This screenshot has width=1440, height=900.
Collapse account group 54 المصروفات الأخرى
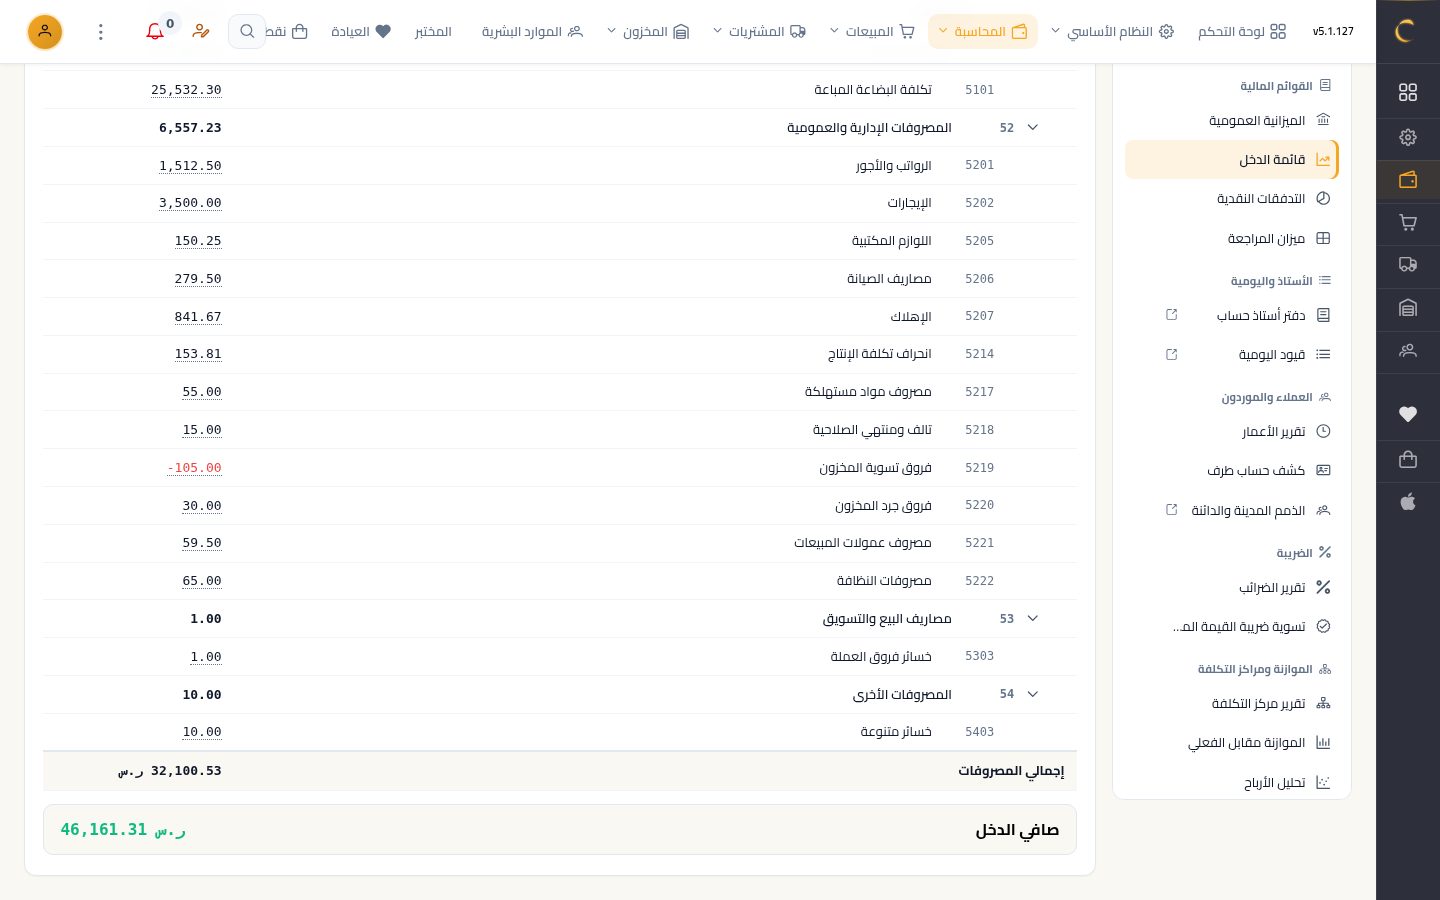tap(1033, 694)
